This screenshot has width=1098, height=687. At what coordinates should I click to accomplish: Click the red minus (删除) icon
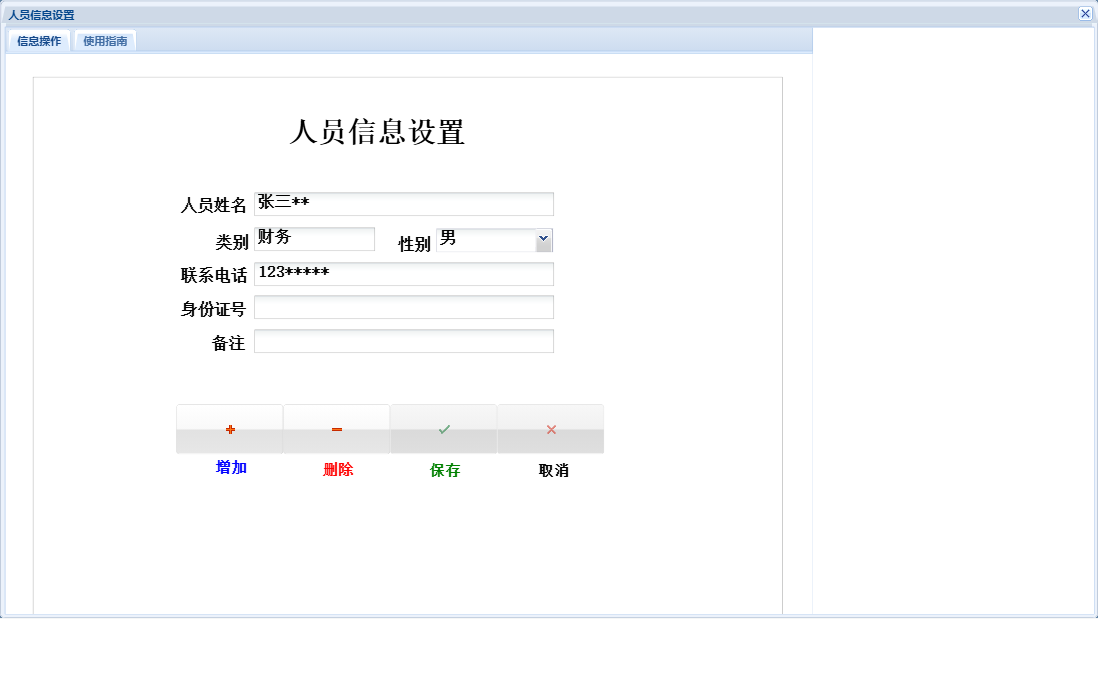[x=336, y=428]
